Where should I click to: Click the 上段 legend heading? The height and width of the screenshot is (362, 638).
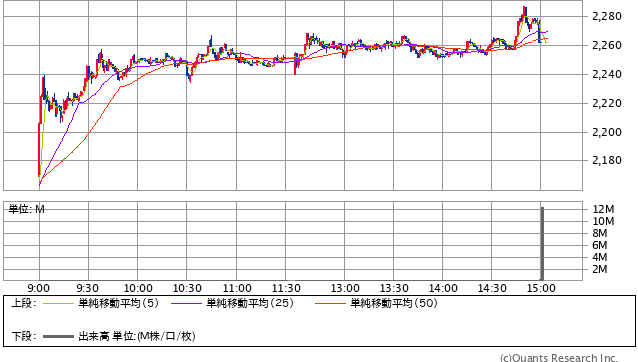(24, 303)
